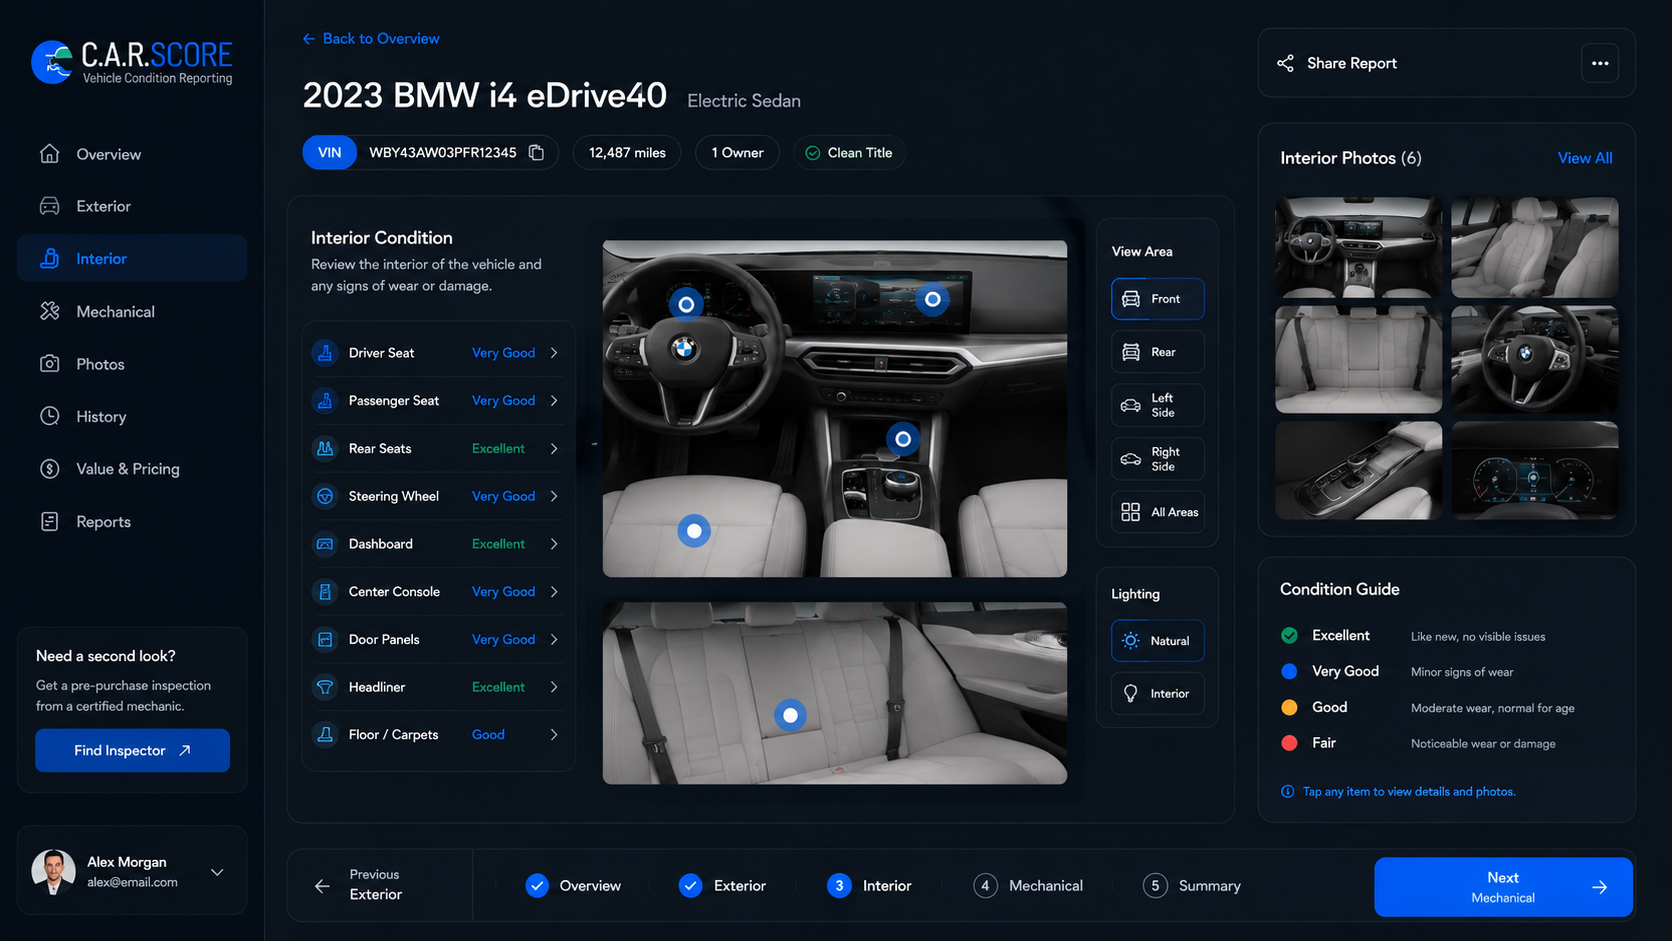
Task: Open Overview in the sidebar
Action: pyautogui.click(x=132, y=154)
